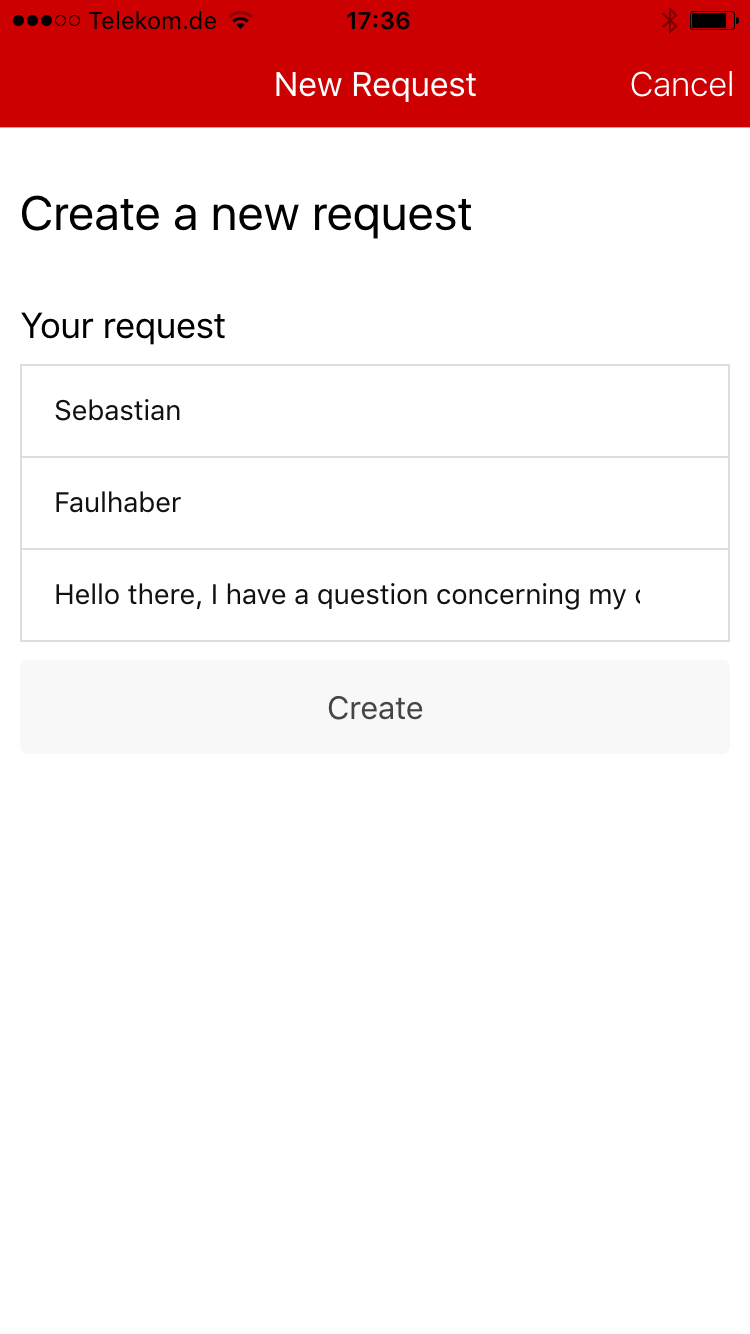Viewport: 750px width, 1334px height.
Task: Tap the signal strength dots
Action: (46, 20)
